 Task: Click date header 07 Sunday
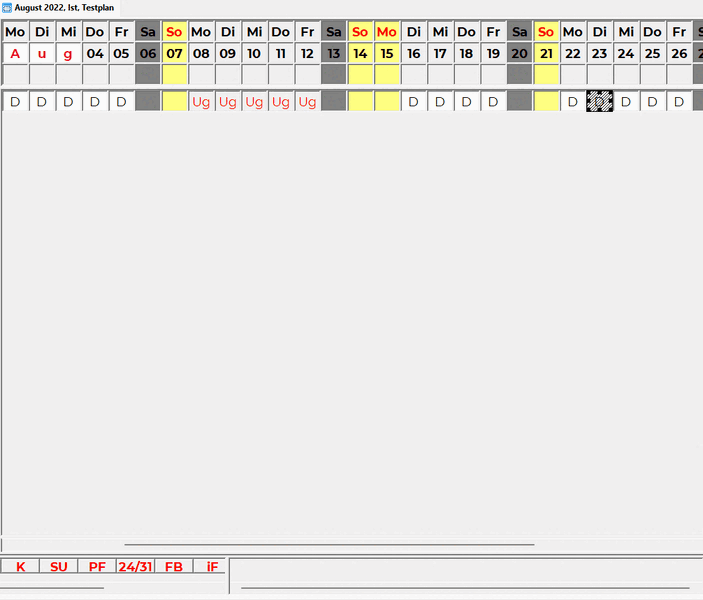(174, 53)
